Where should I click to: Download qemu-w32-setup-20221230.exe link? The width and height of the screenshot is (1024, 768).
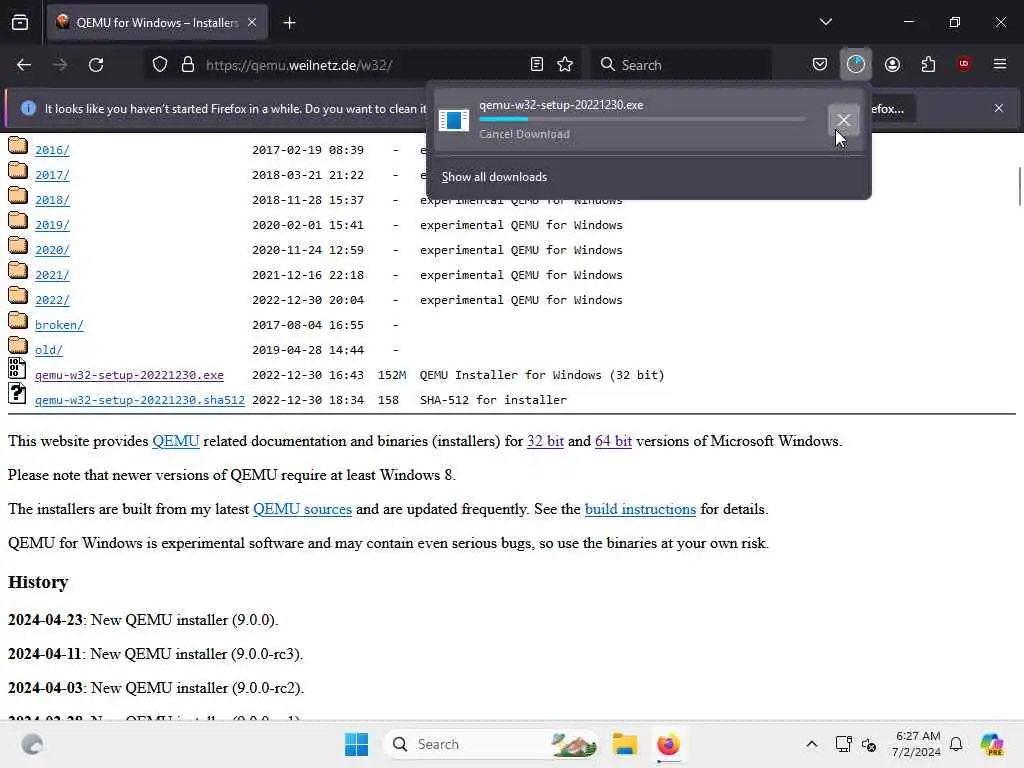click(129, 375)
